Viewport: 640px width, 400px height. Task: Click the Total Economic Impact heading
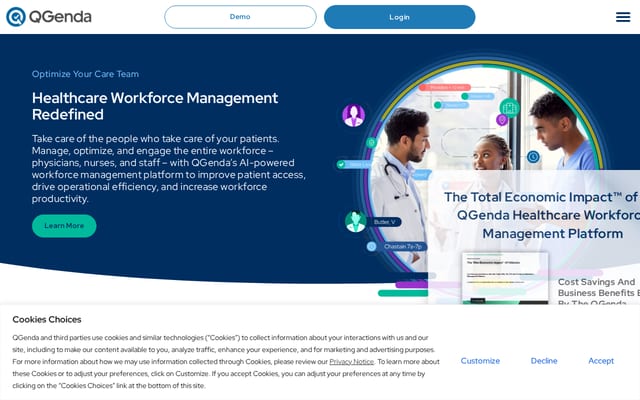tap(542, 216)
